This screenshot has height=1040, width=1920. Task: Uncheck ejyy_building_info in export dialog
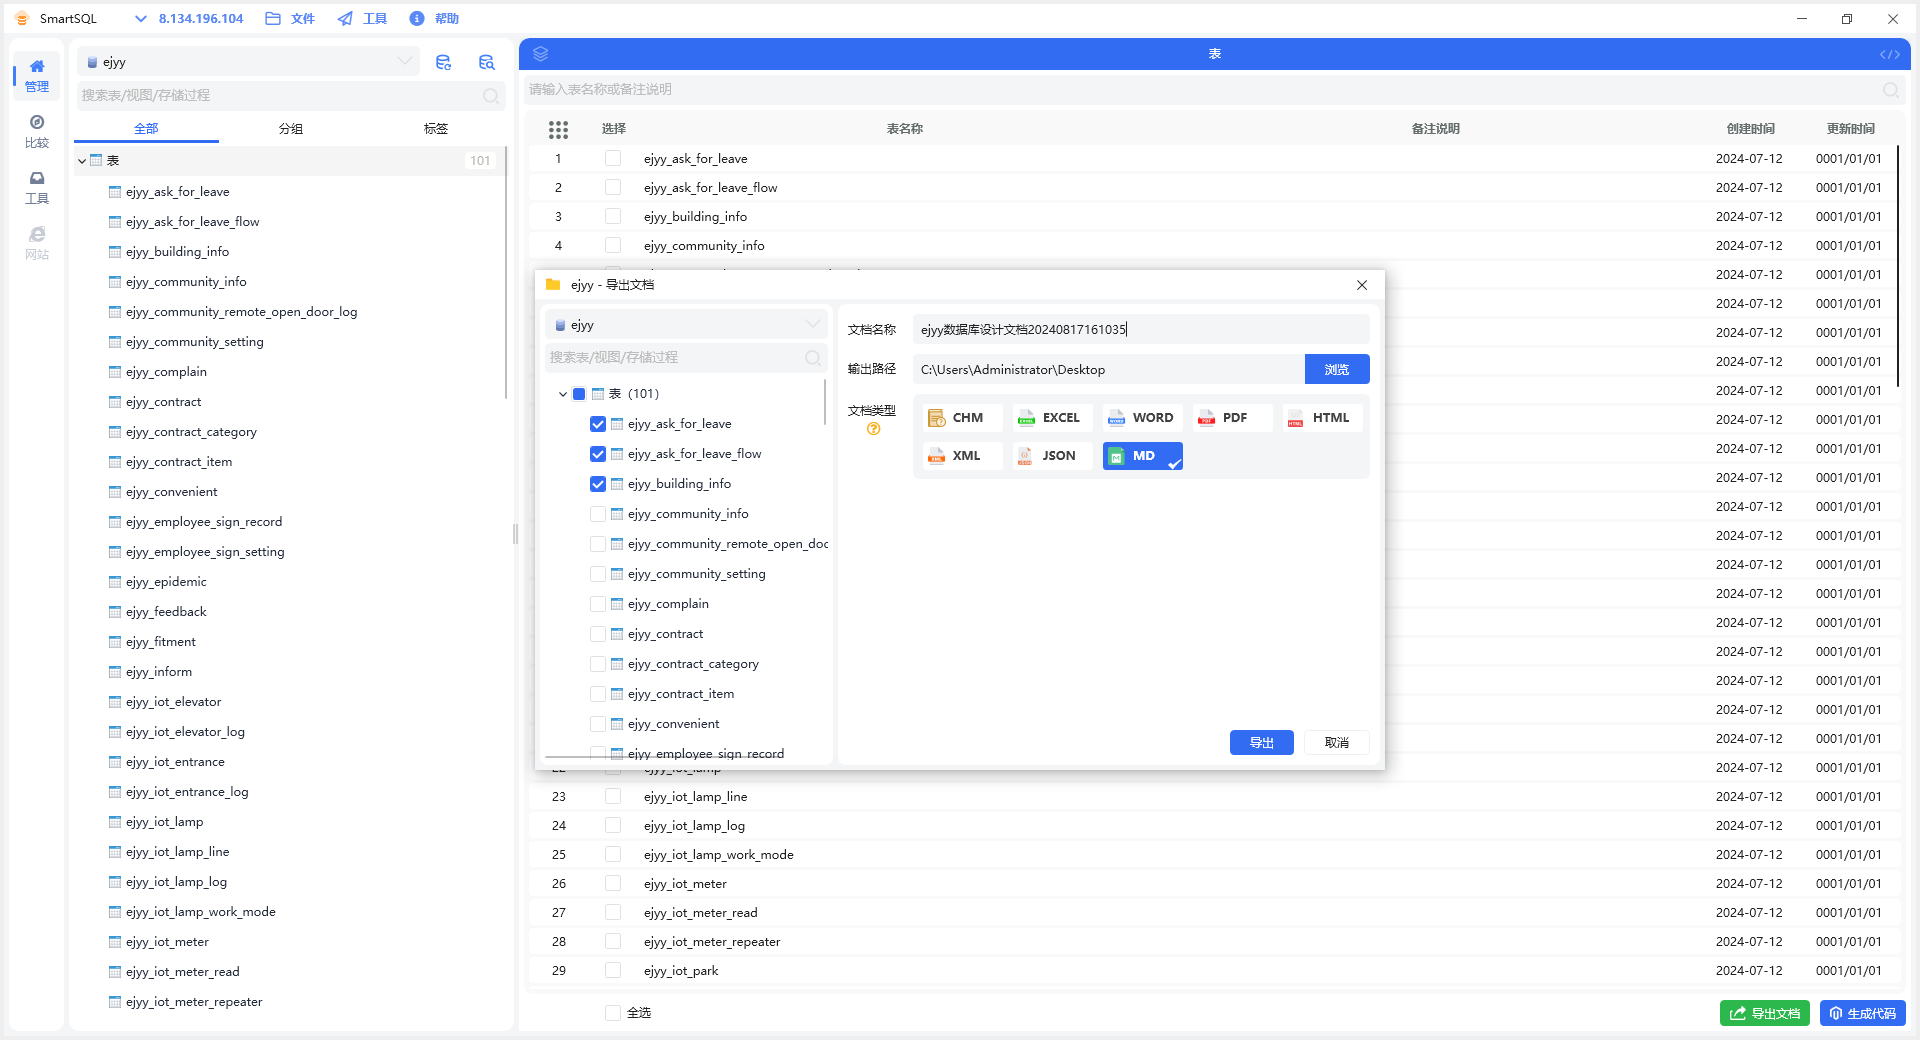[x=598, y=484]
